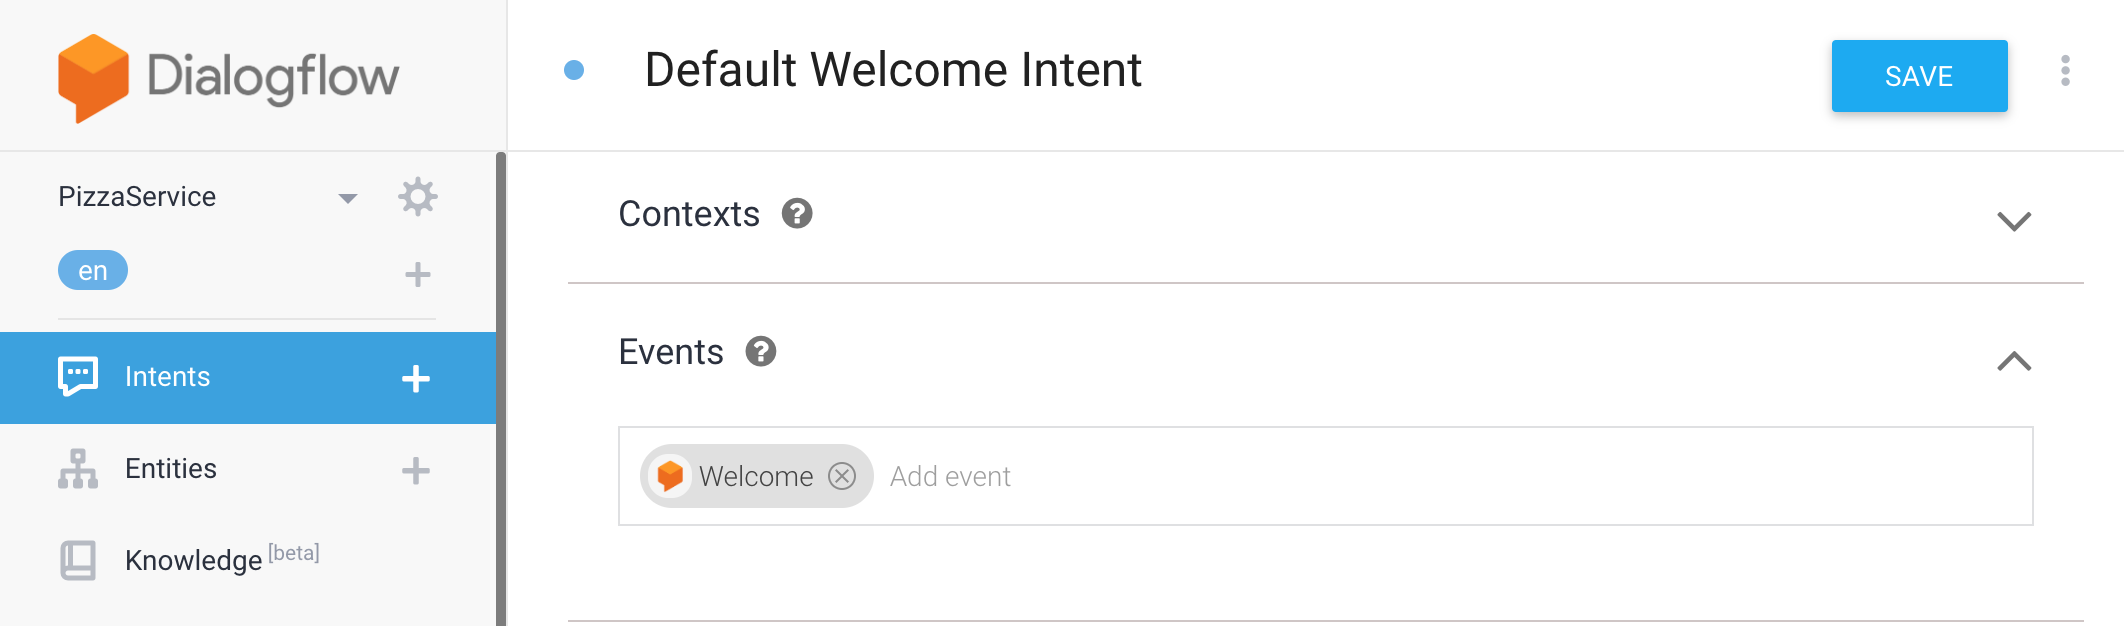The image size is (2124, 626).
Task: Click the Add event input field
Action: [1400, 477]
